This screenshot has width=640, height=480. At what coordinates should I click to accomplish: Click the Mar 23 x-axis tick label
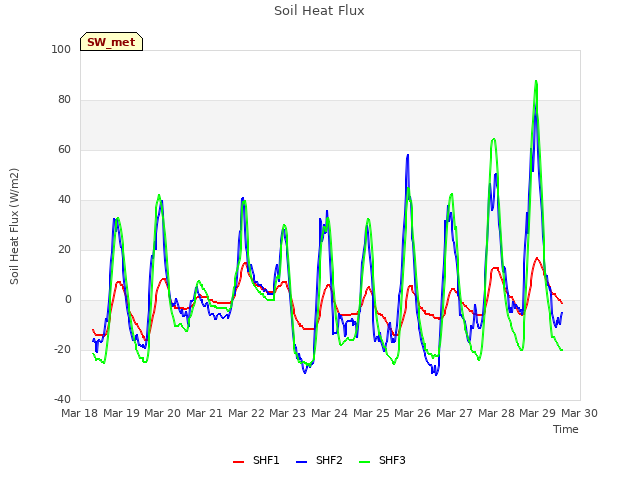click(x=287, y=413)
